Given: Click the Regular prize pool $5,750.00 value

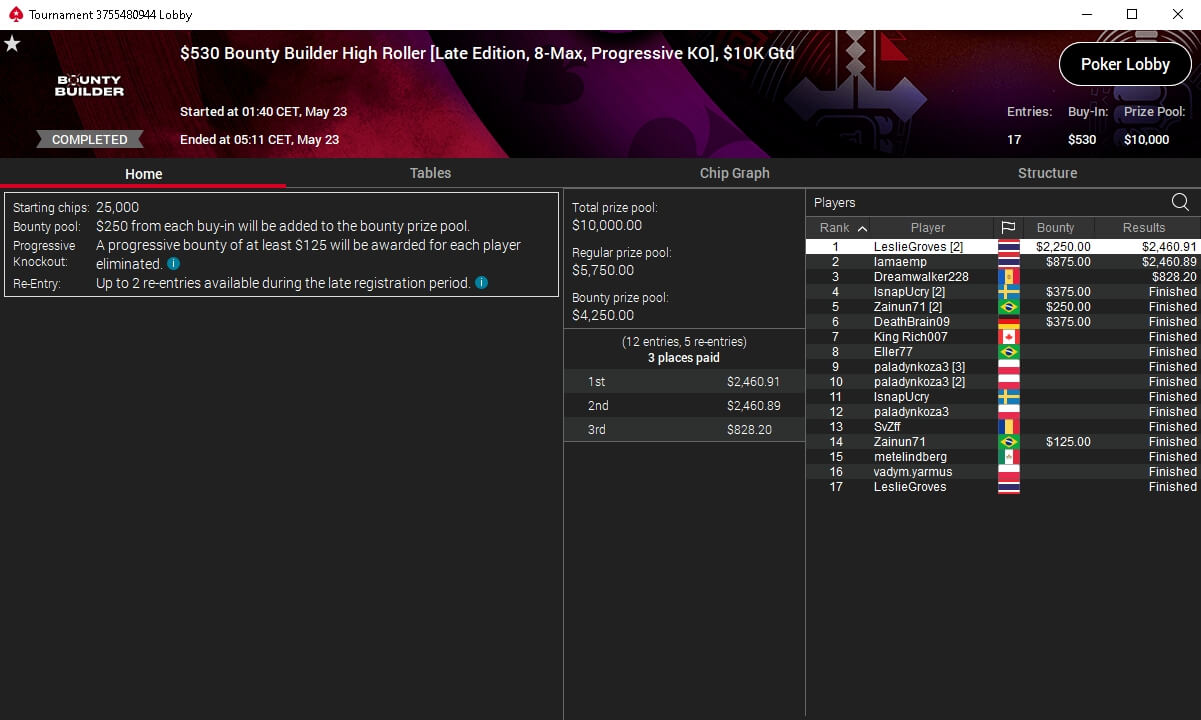Looking at the screenshot, I should click(x=603, y=270).
